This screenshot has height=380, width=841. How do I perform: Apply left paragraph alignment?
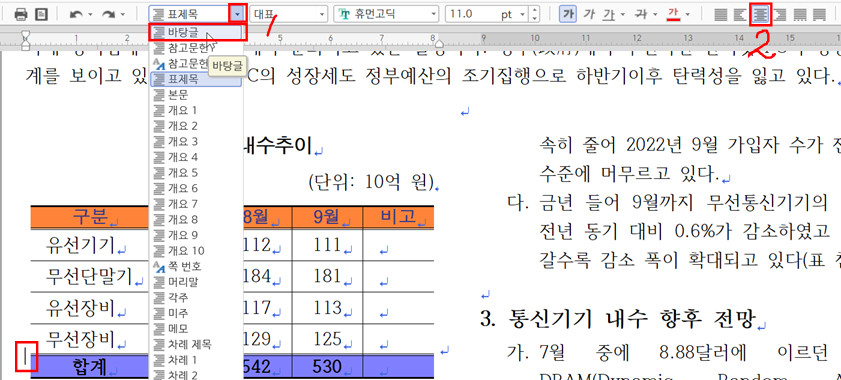click(741, 14)
